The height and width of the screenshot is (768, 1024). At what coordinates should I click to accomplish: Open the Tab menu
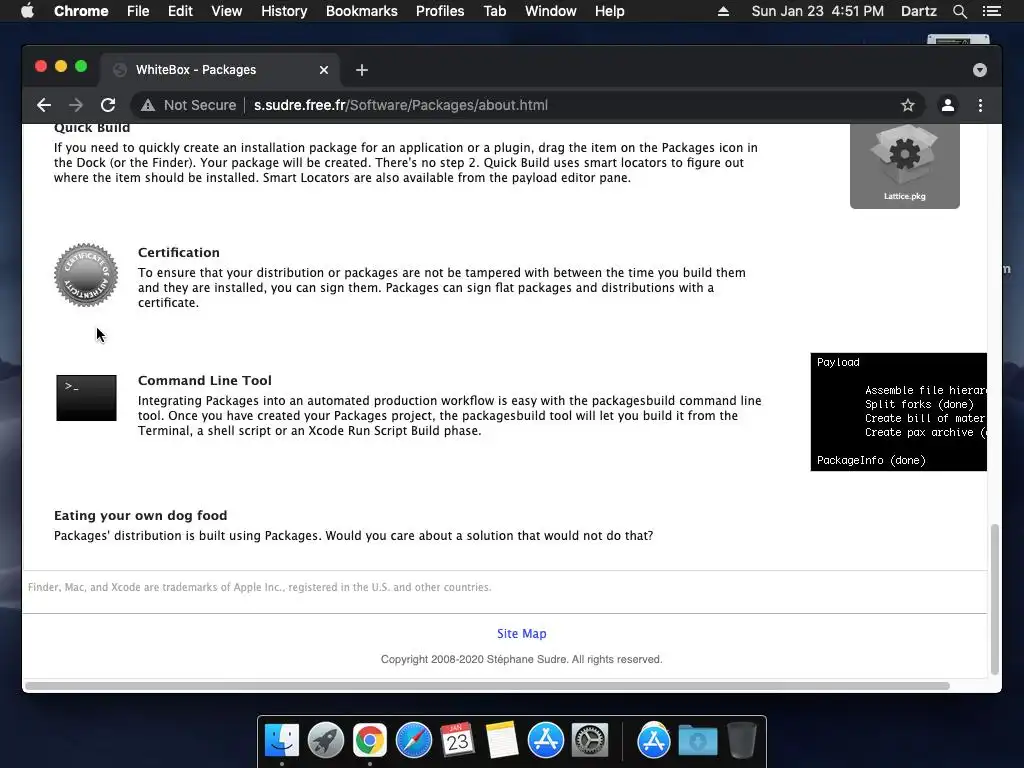click(495, 11)
